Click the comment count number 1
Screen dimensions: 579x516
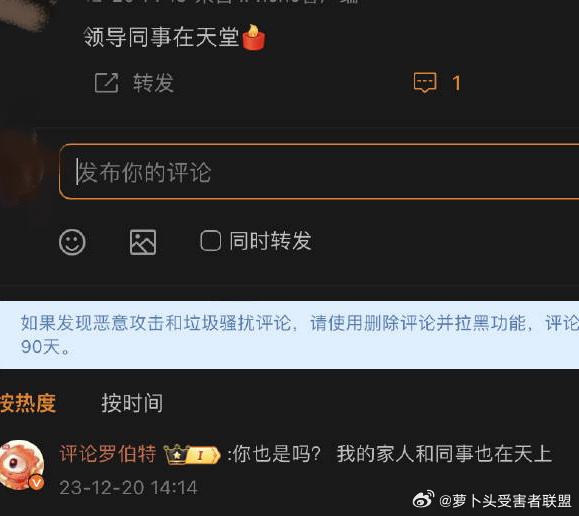point(456,83)
